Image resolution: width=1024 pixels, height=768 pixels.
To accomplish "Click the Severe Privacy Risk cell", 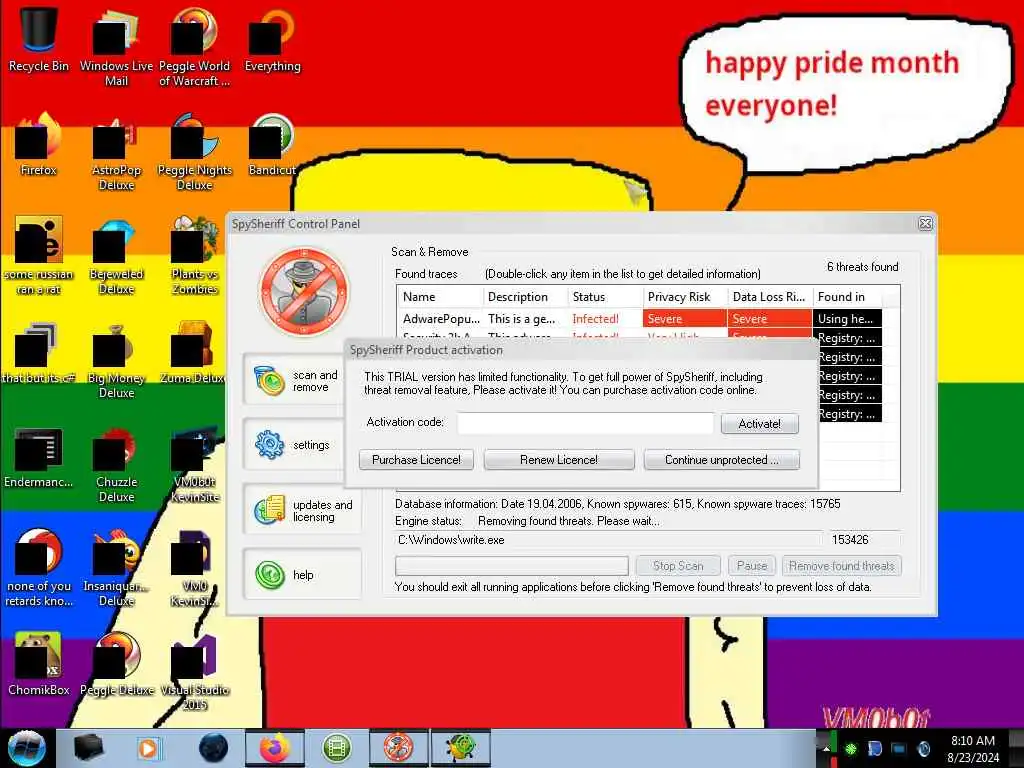I will click(x=684, y=319).
